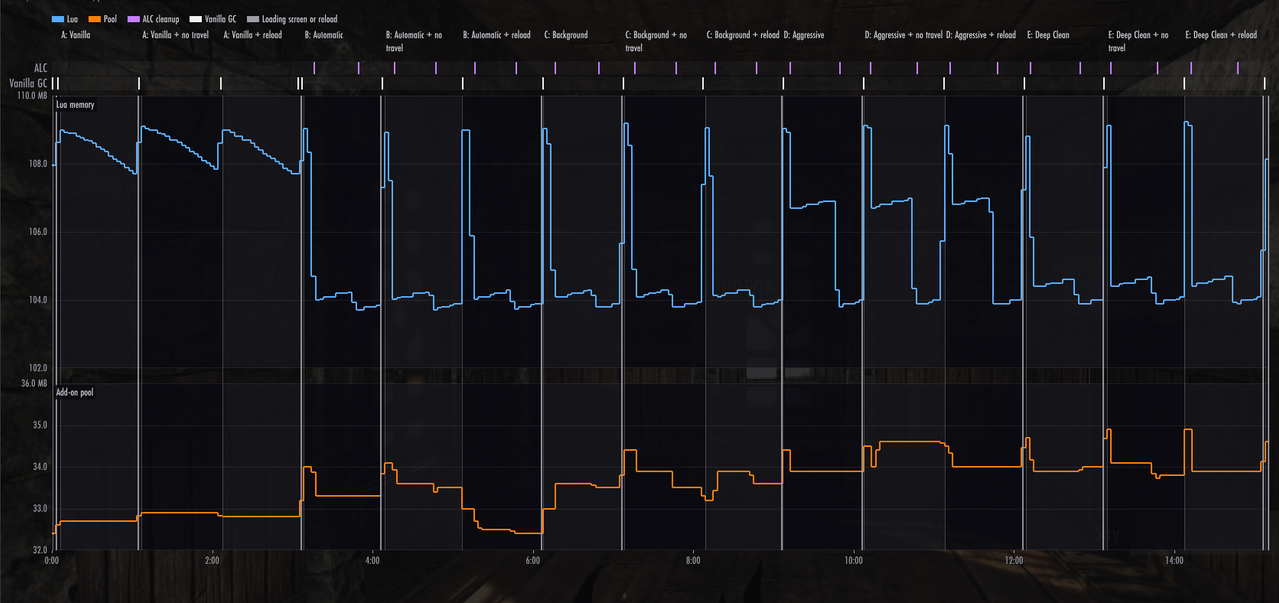Click the '33.0' pool axis value
Screen dimensions: 1279x603
tap(40, 509)
